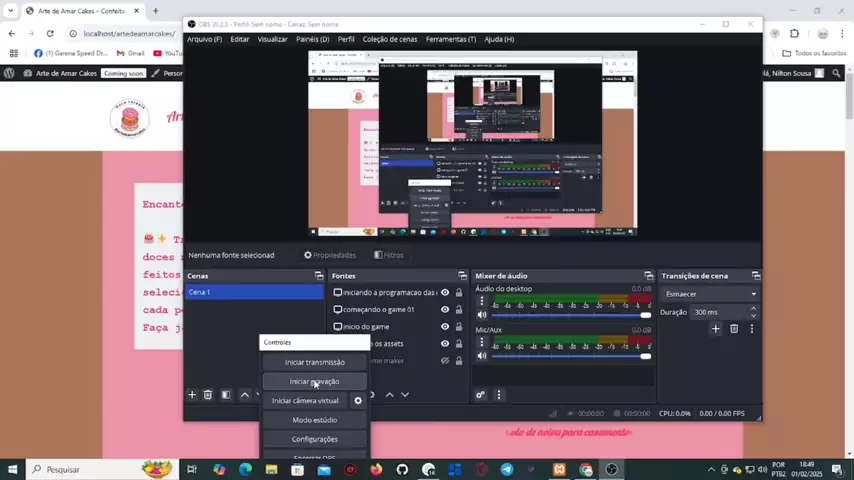This screenshot has width=854, height=480.
Task: Adjust the Mic/Aux volume slider
Action: (x=571, y=356)
